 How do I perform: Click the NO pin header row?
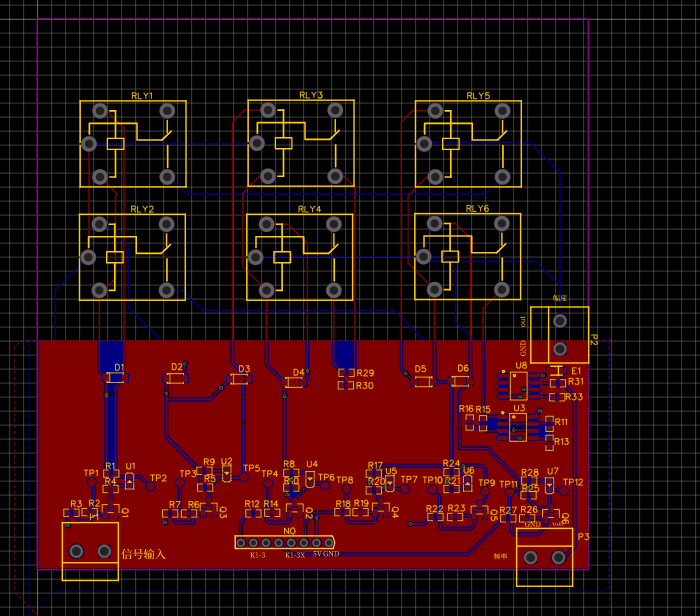tap(285, 542)
